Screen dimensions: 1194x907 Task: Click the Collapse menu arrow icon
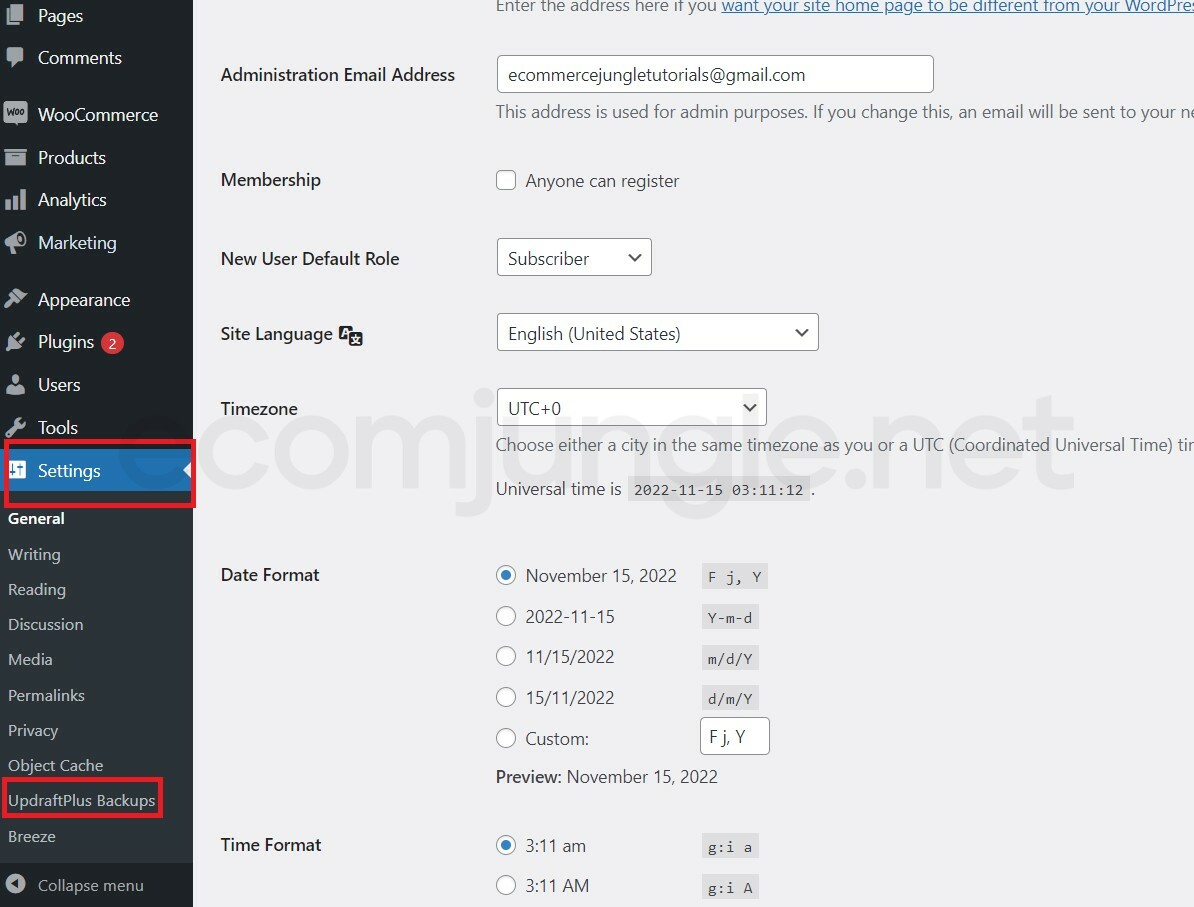[15, 884]
